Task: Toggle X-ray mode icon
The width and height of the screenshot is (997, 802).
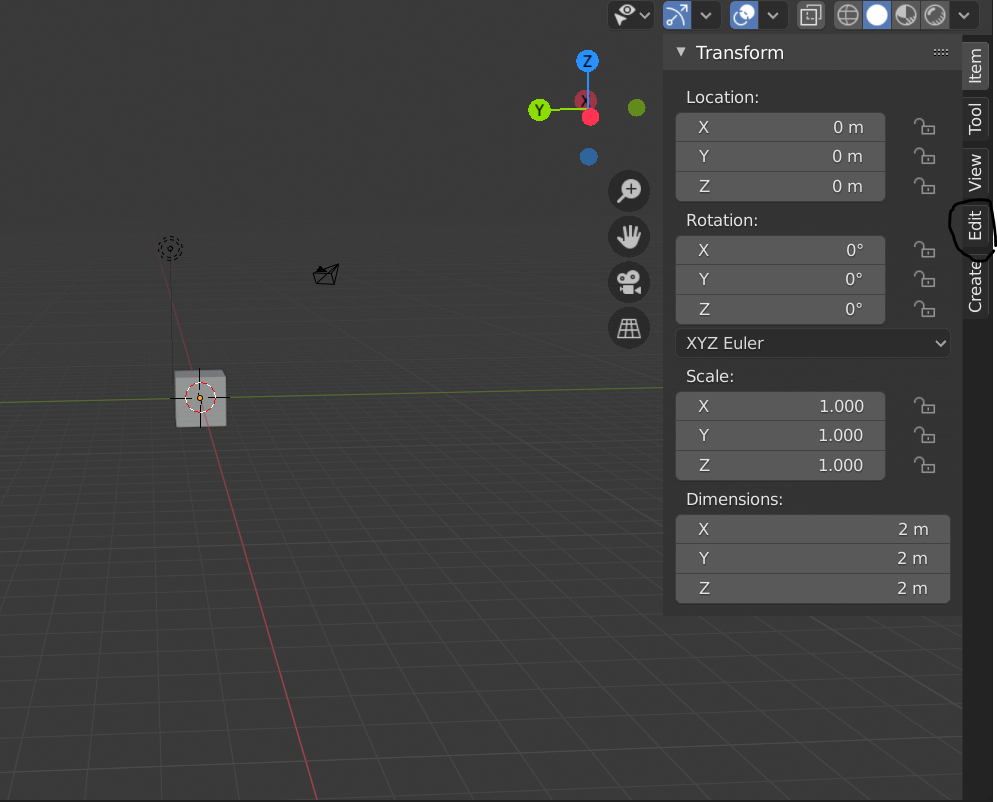Action: point(811,15)
